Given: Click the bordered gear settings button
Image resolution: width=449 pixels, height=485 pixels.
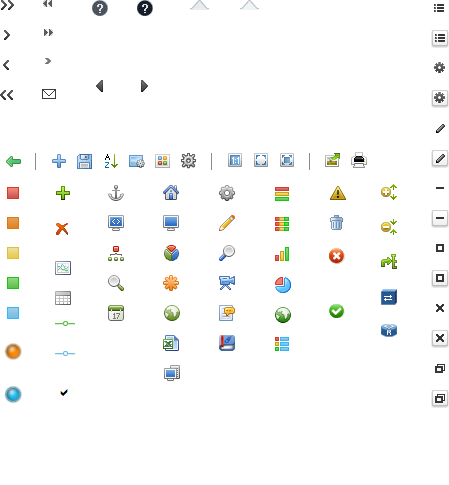Looking at the screenshot, I should 440,98.
